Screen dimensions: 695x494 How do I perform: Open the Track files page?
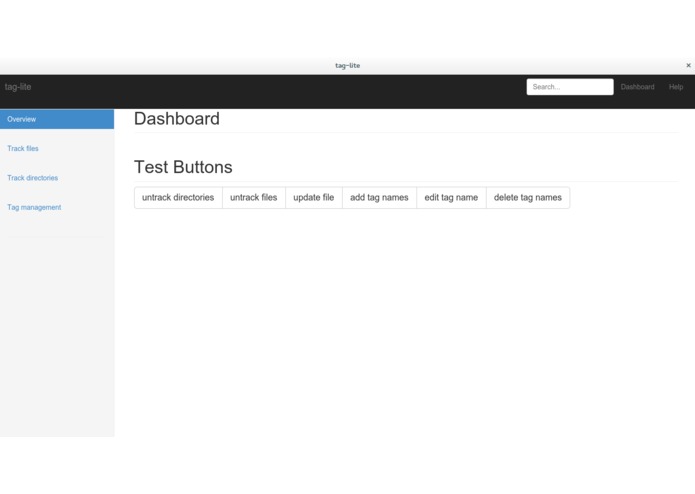tap(23, 148)
